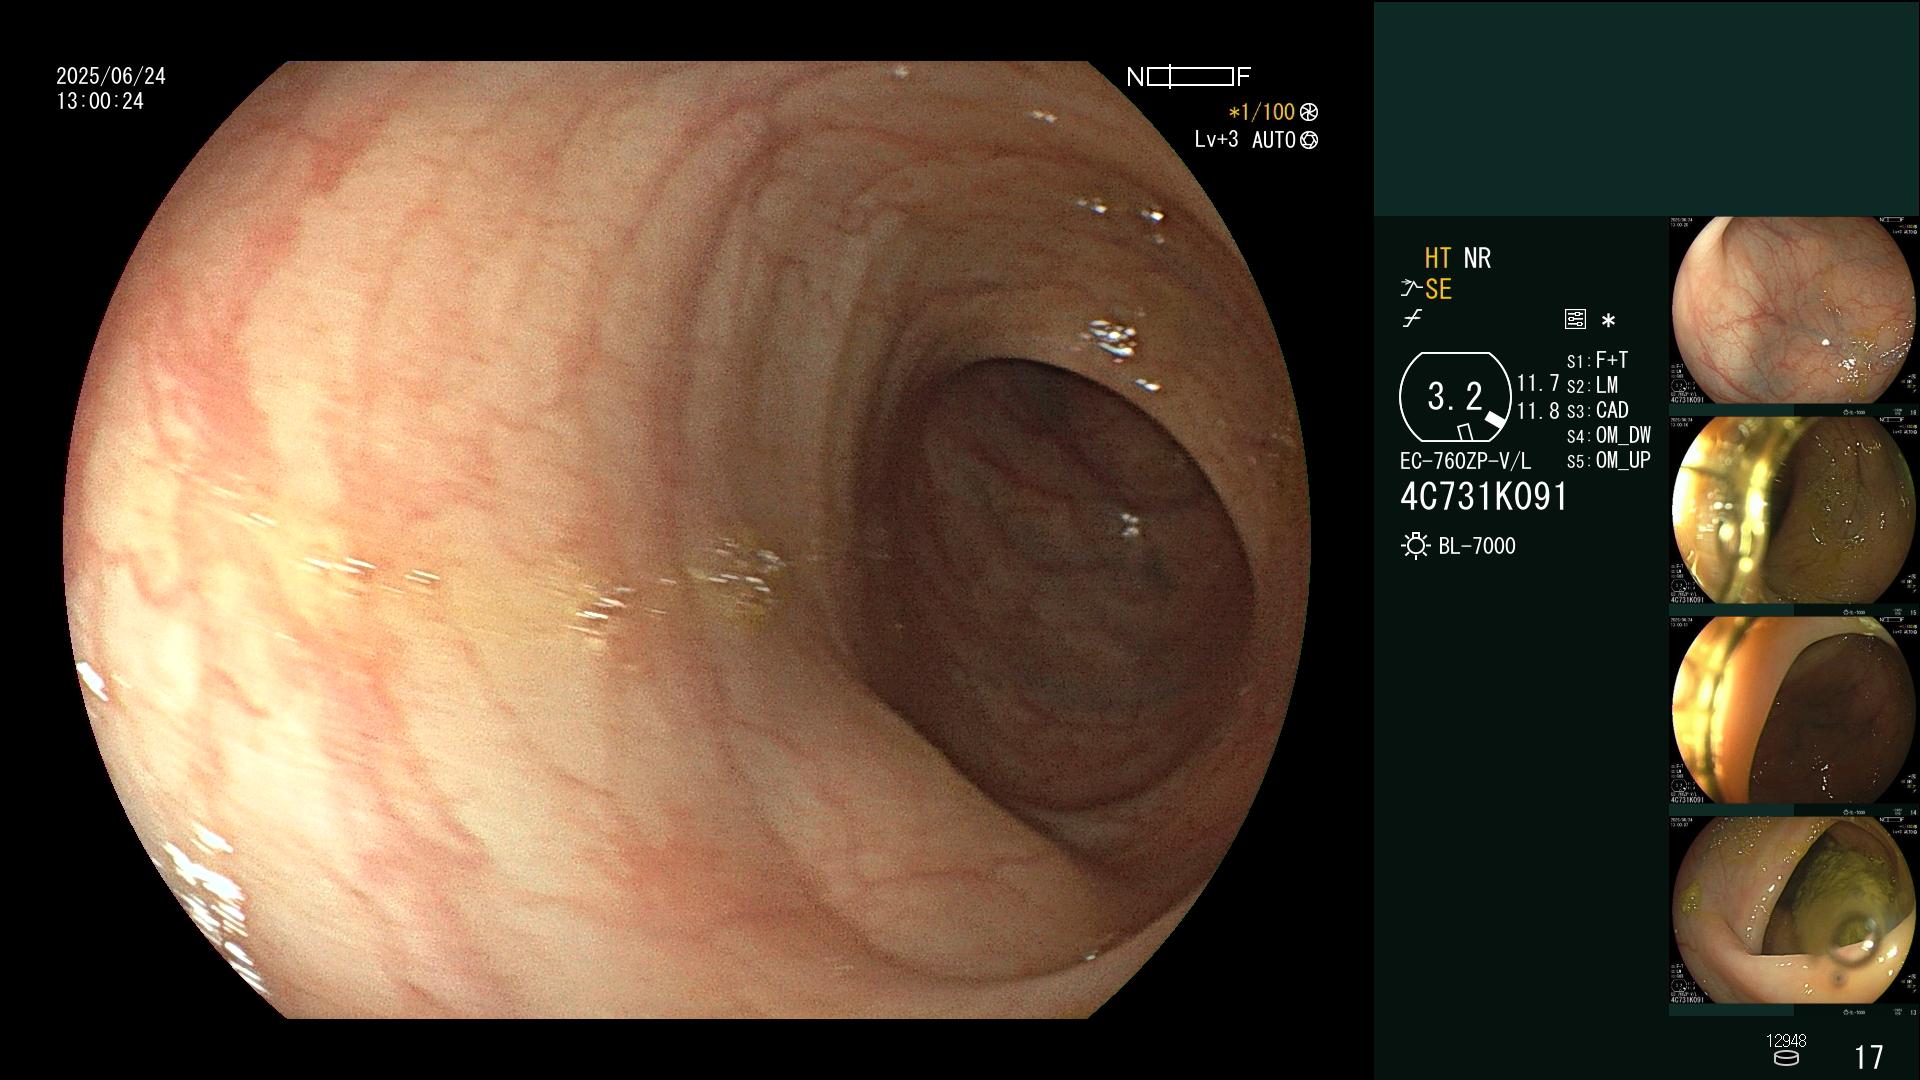1920x1080 pixels.
Task: Open the third thumbnail with orange glare
Action: (x=1794, y=711)
